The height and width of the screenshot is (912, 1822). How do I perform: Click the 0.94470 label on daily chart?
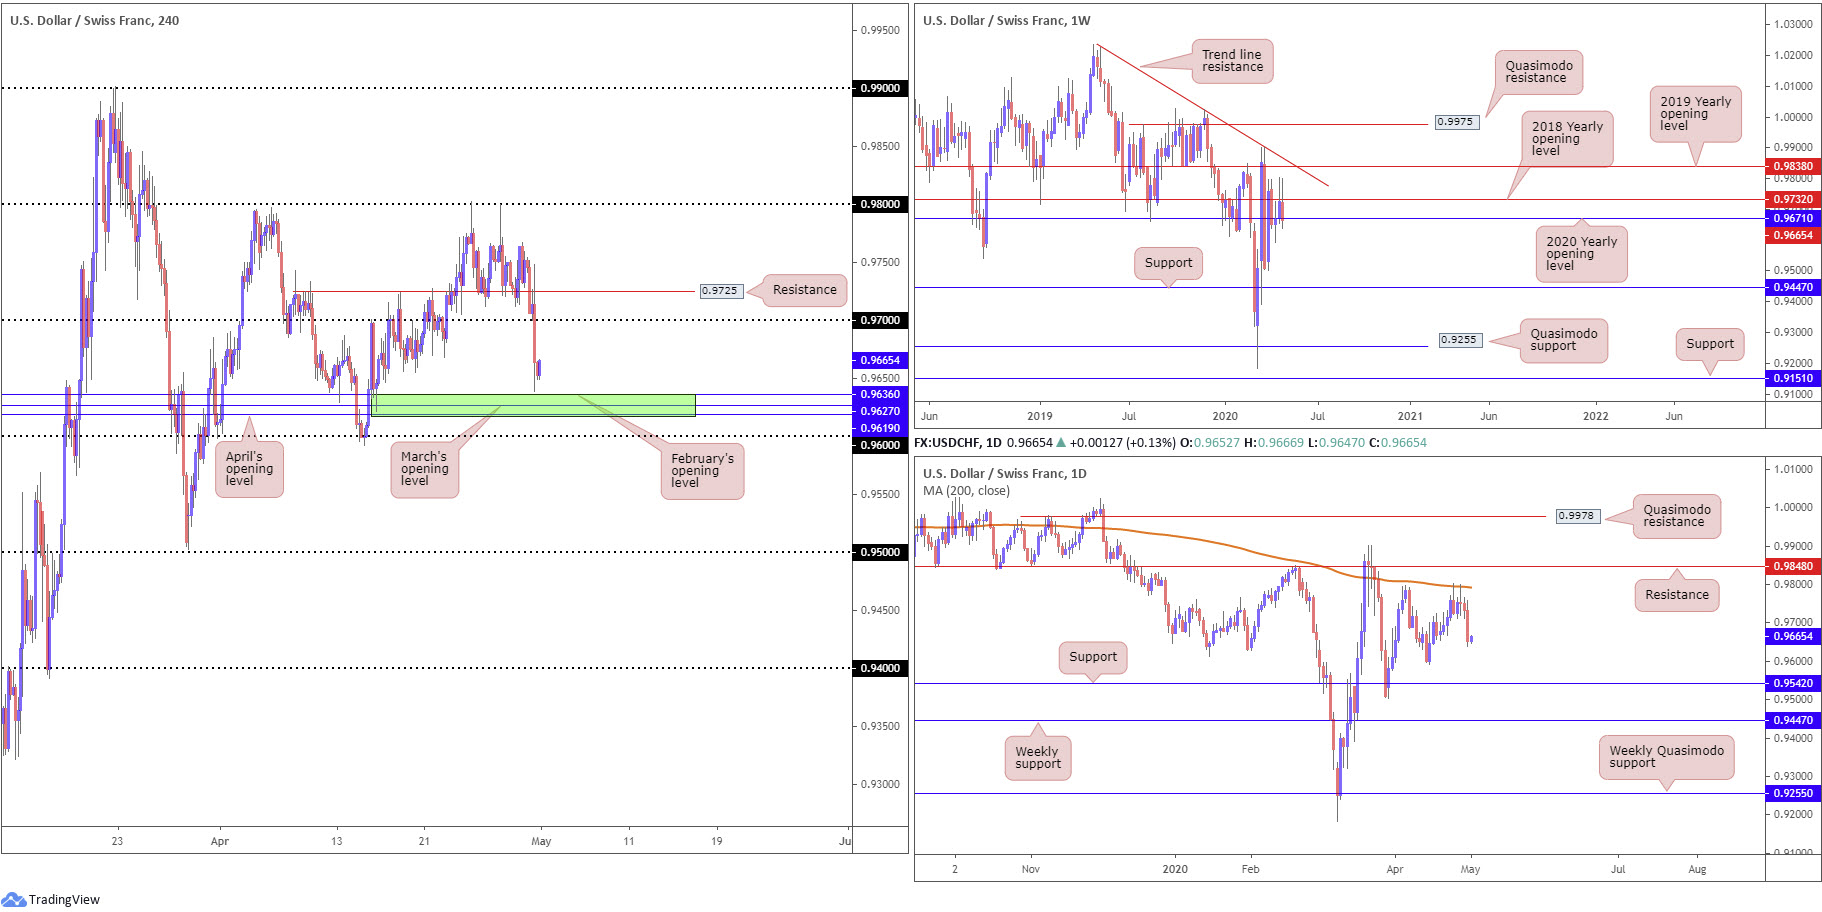pyautogui.click(x=1793, y=720)
